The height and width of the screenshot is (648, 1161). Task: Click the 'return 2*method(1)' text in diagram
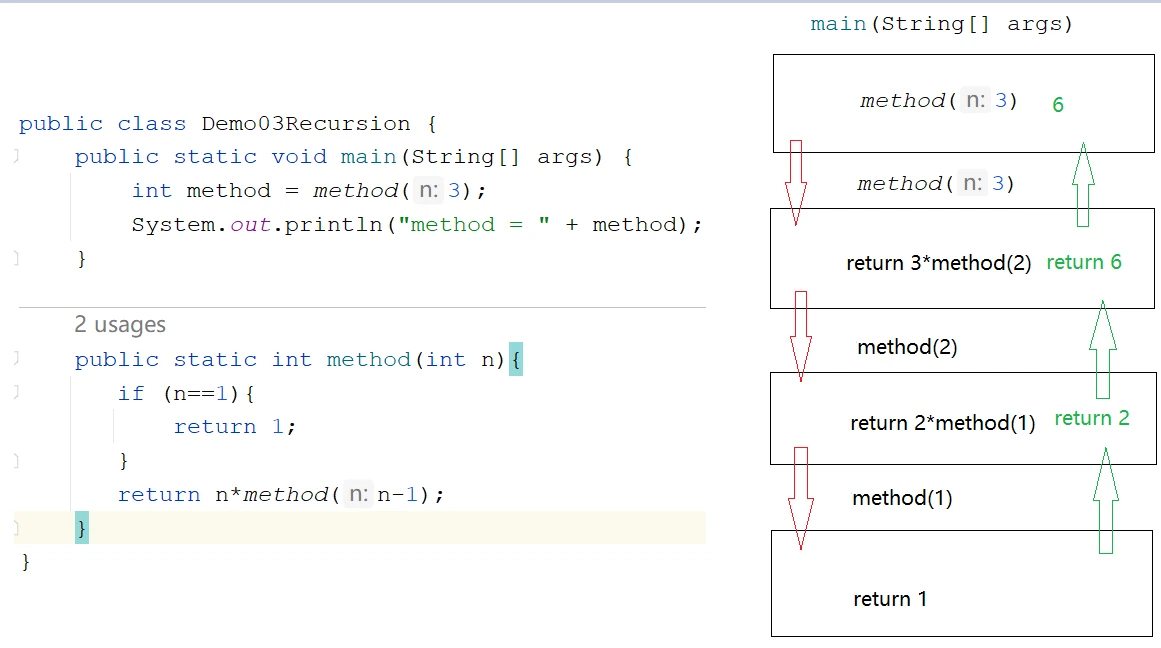tap(943, 423)
